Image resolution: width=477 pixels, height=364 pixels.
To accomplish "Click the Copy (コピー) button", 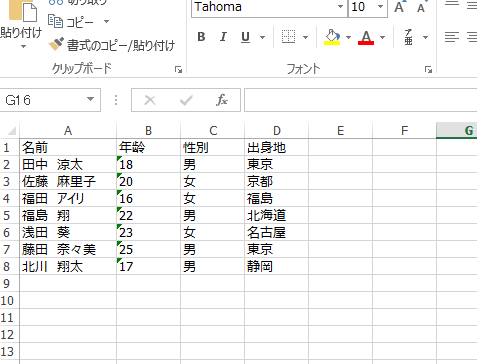I will coord(70,22).
